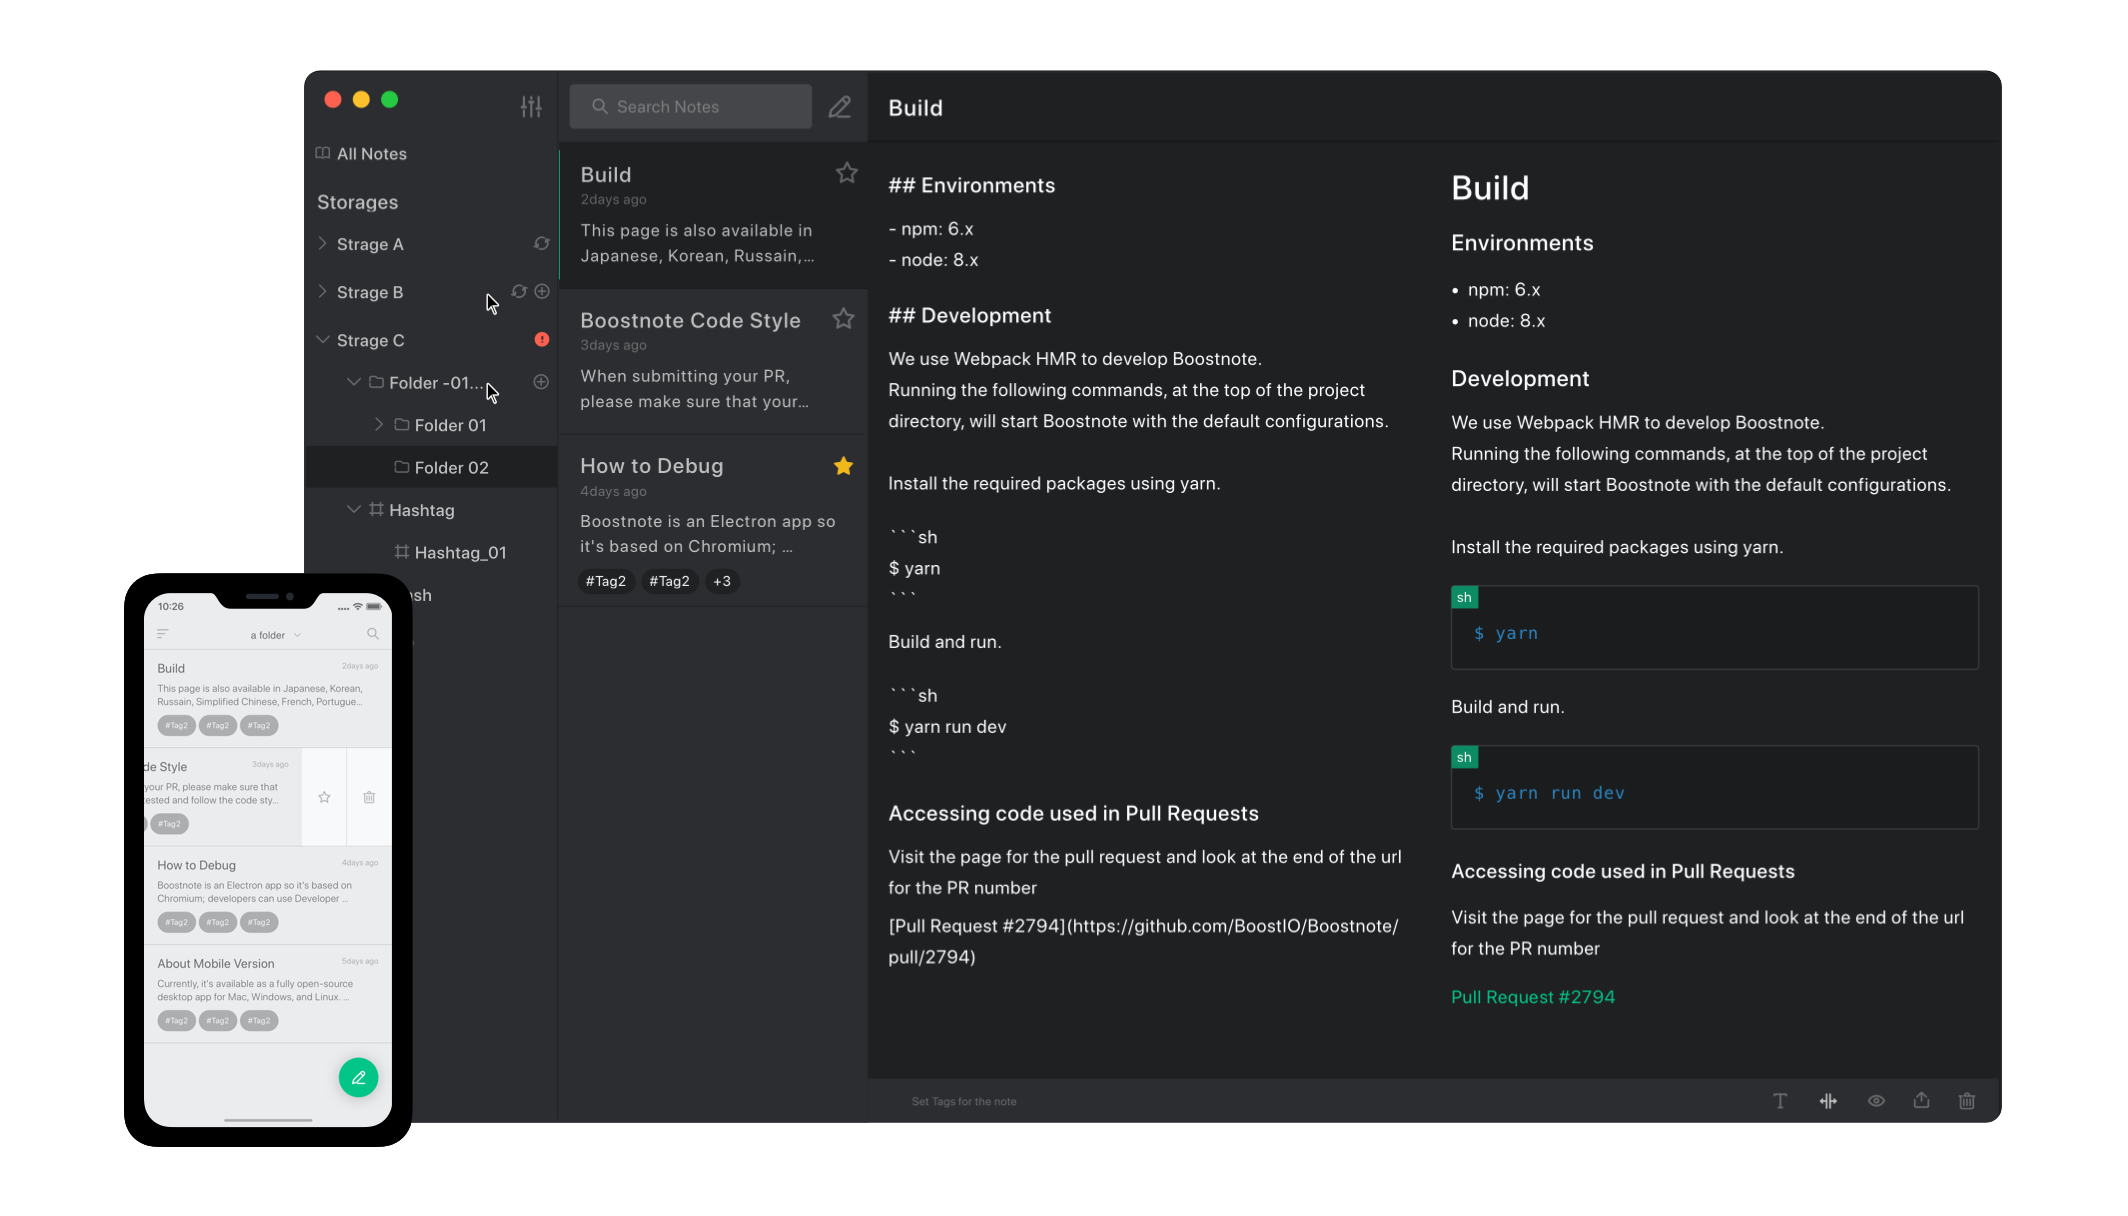The height and width of the screenshot is (1216, 2128).
Task: Expand the Hashtag section
Action: [x=355, y=509]
